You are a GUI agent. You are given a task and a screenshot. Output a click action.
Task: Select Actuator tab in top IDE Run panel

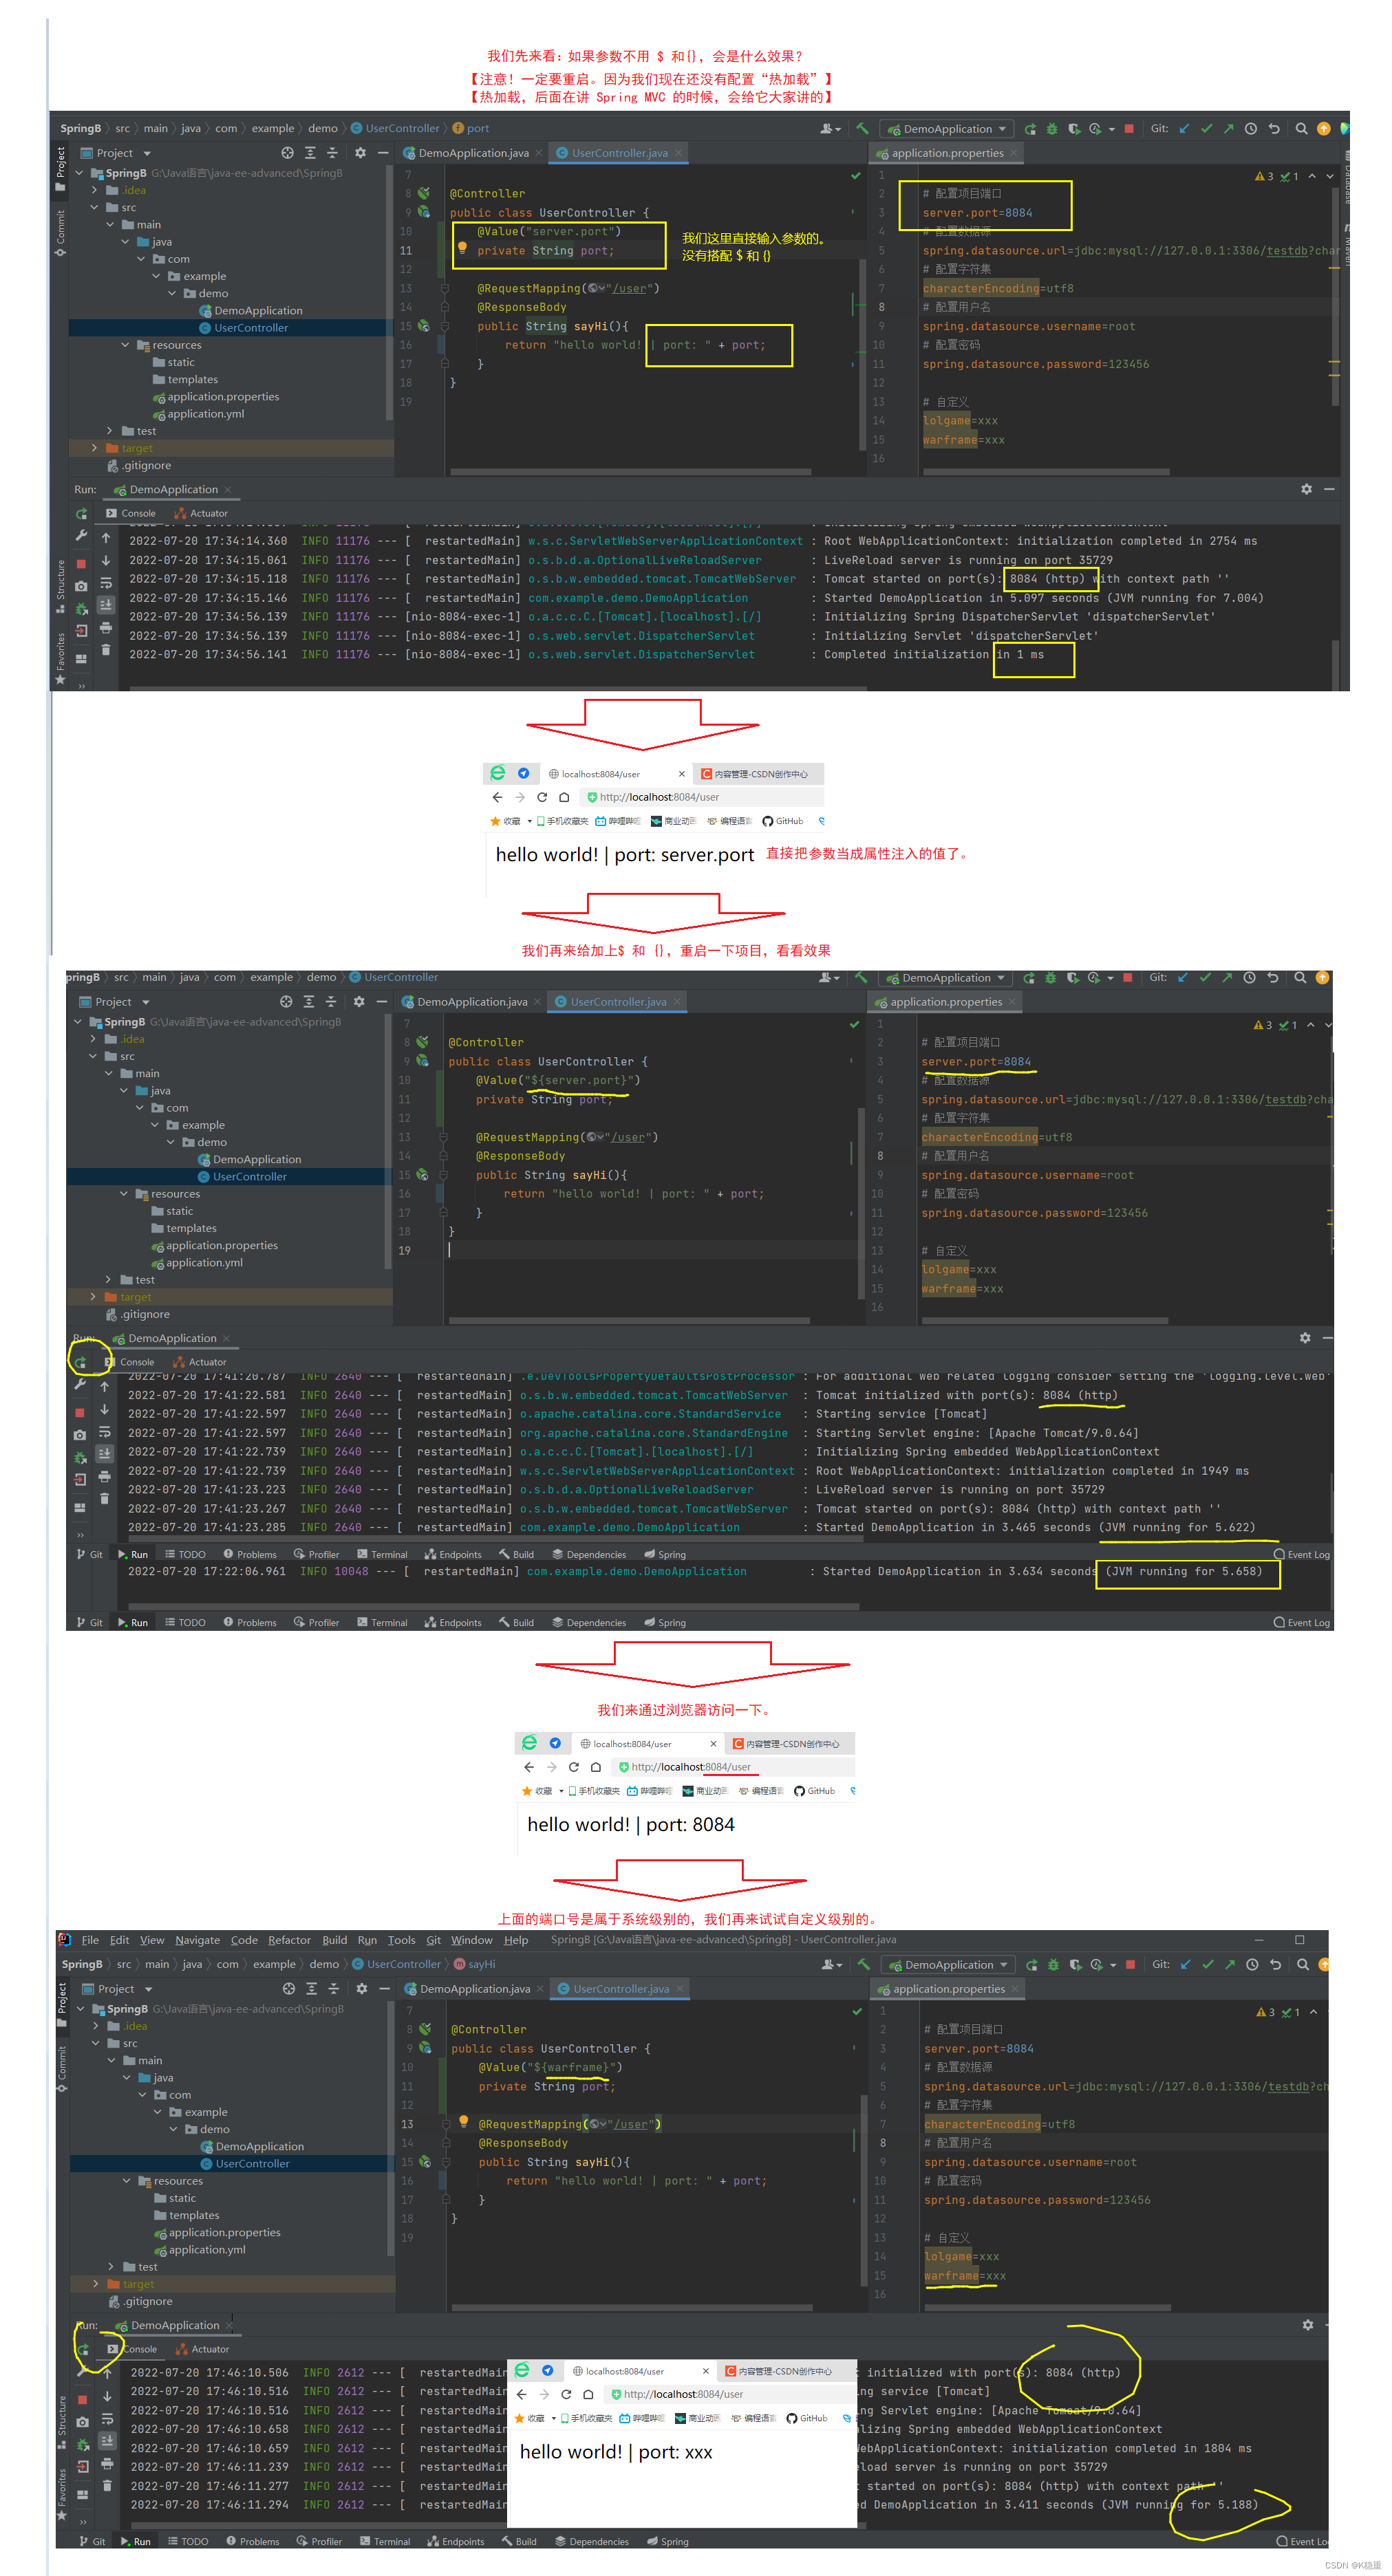(202, 514)
